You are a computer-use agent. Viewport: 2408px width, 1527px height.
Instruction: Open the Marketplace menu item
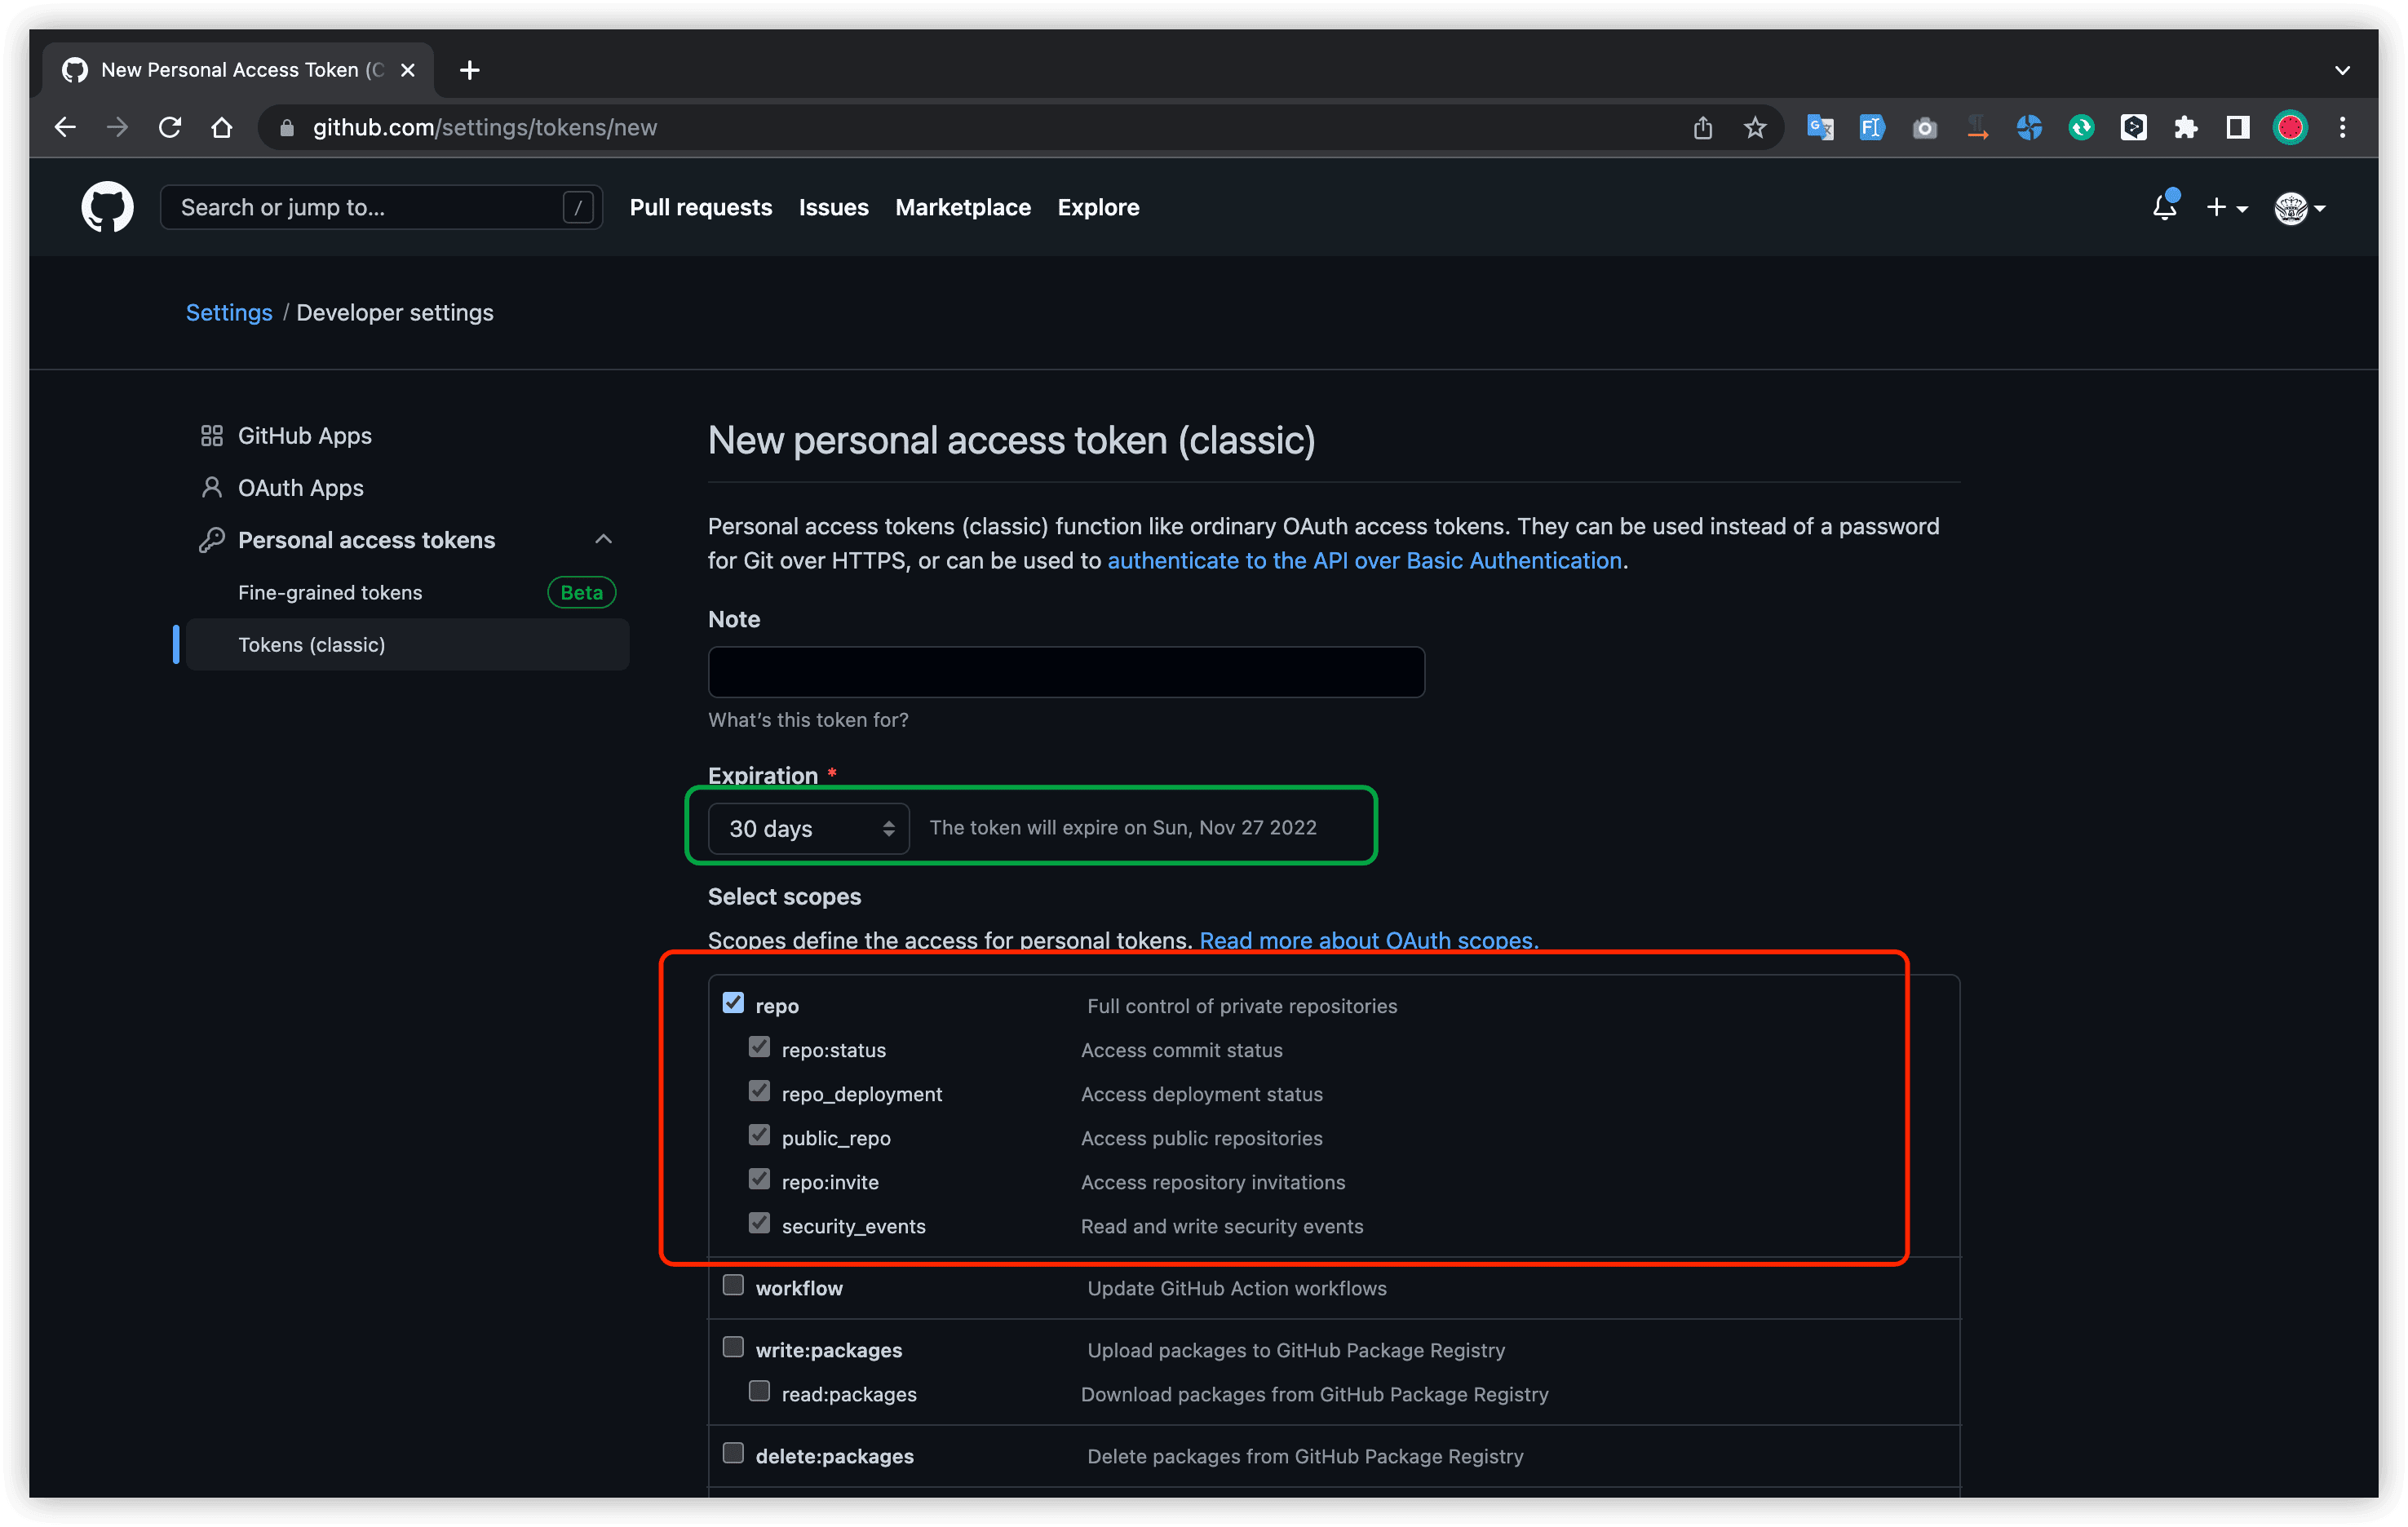pyautogui.click(x=962, y=207)
